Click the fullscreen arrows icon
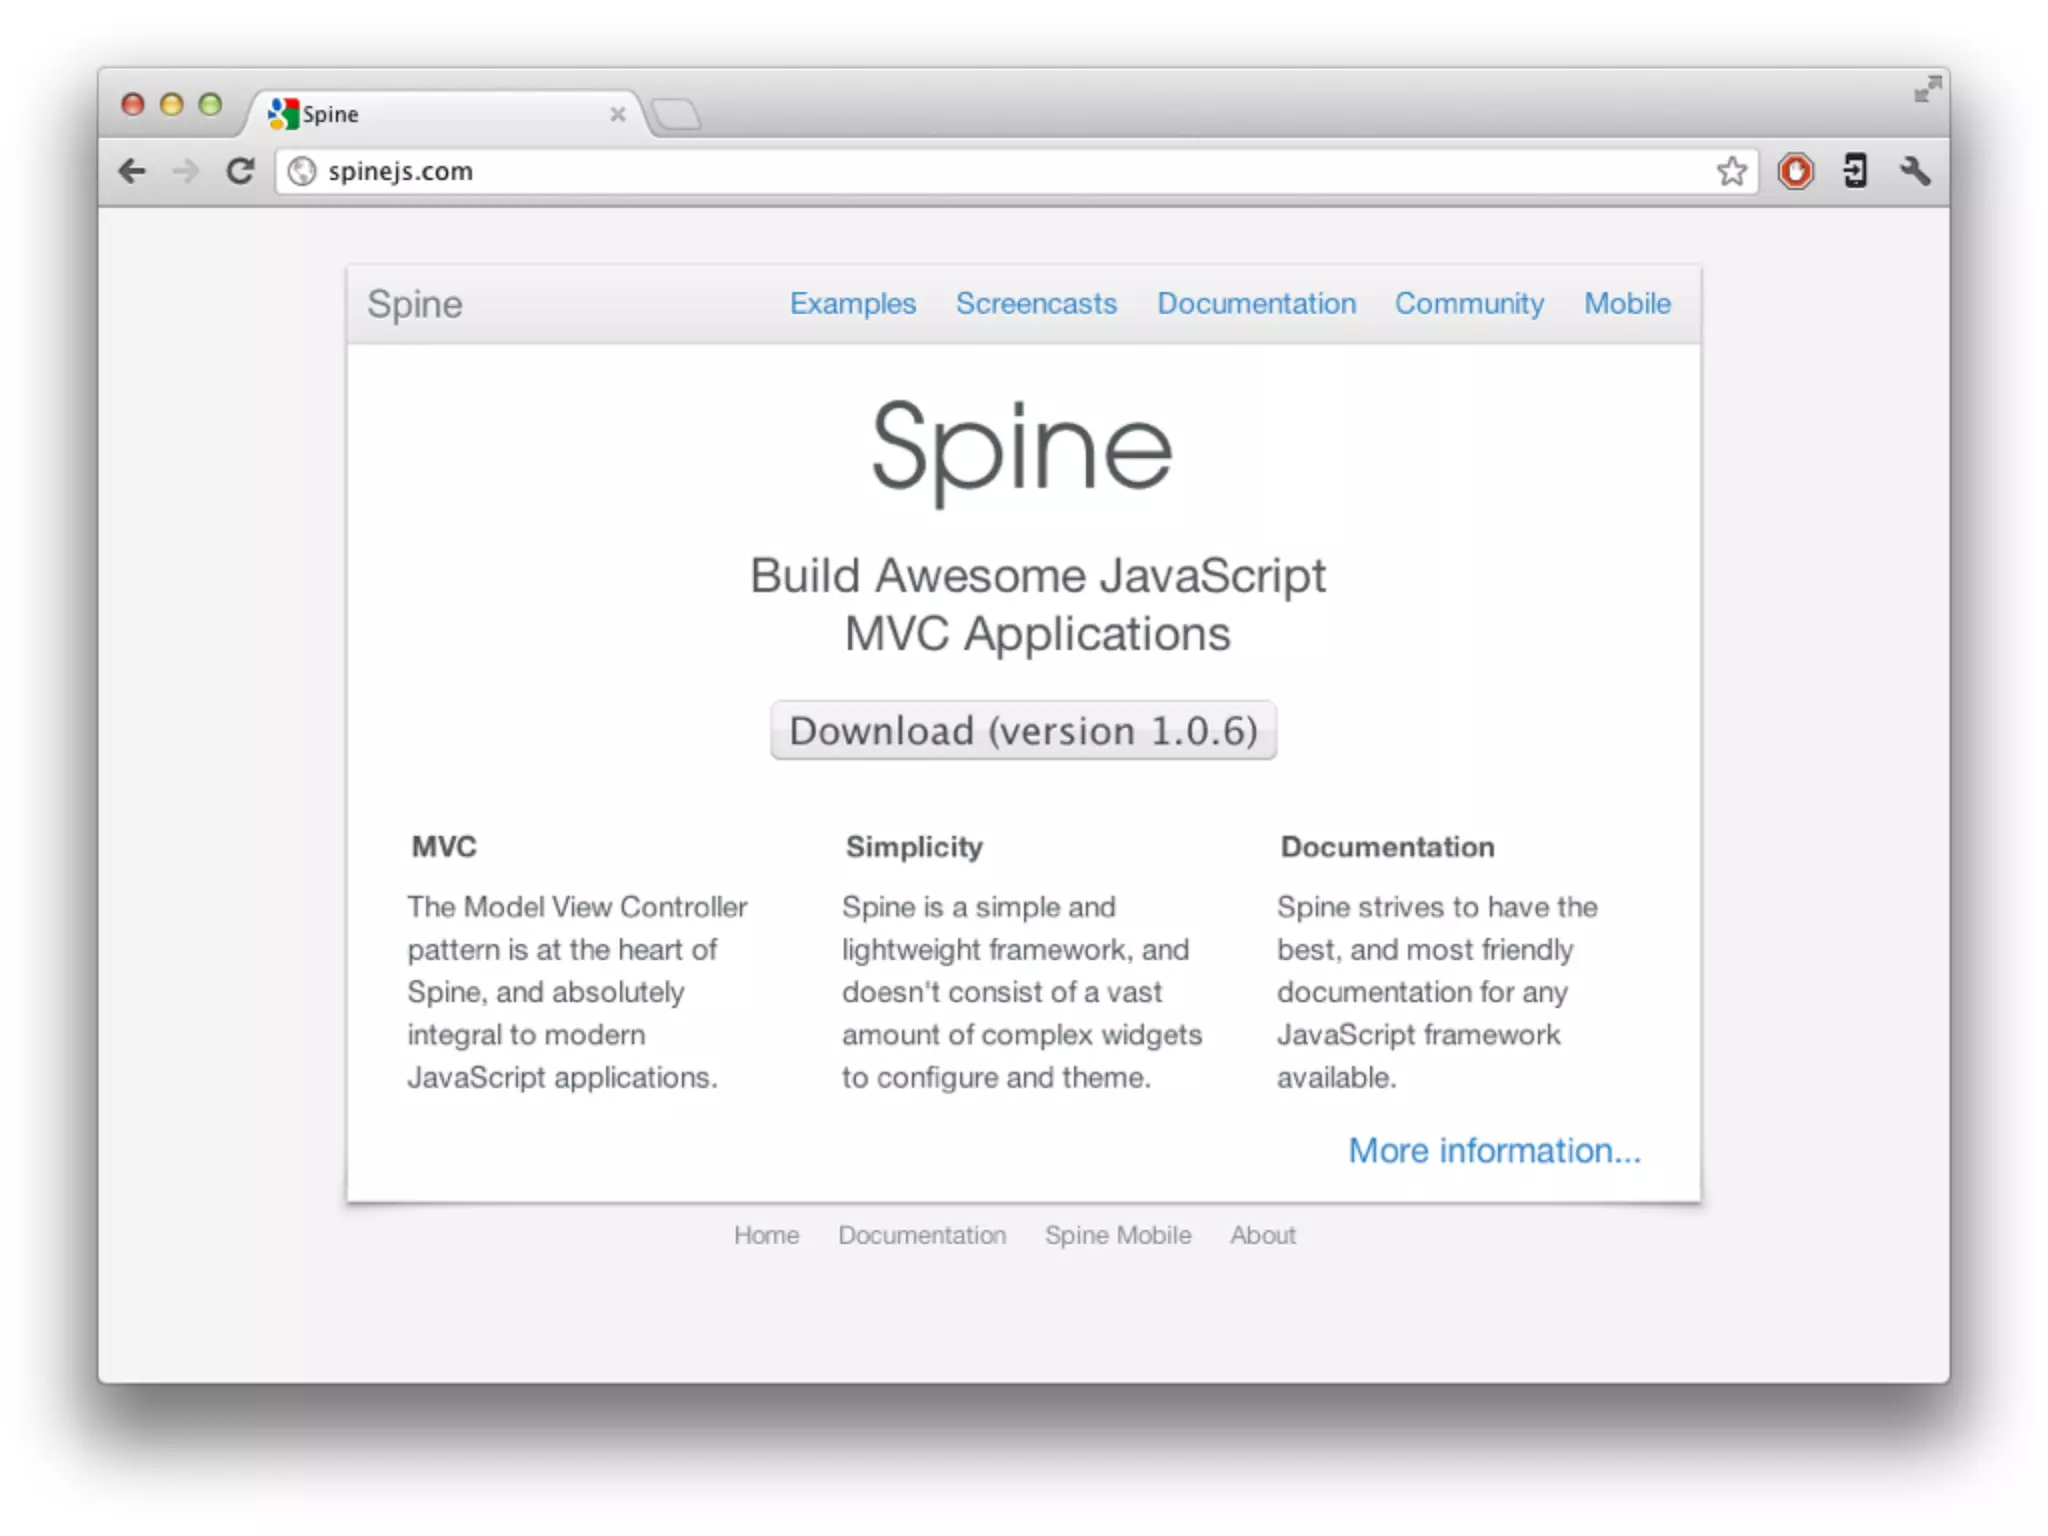The height and width of the screenshot is (1536, 2048). (x=1927, y=90)
